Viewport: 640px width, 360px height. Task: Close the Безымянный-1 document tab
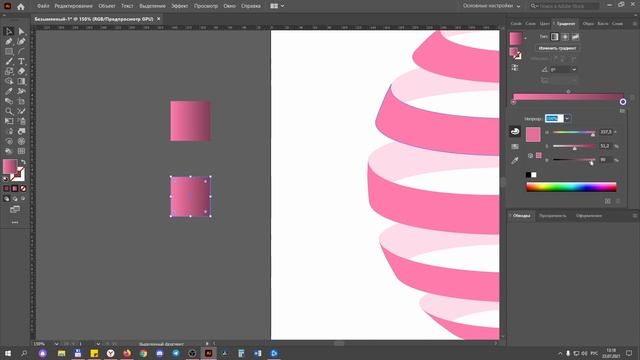pos(159,19)
